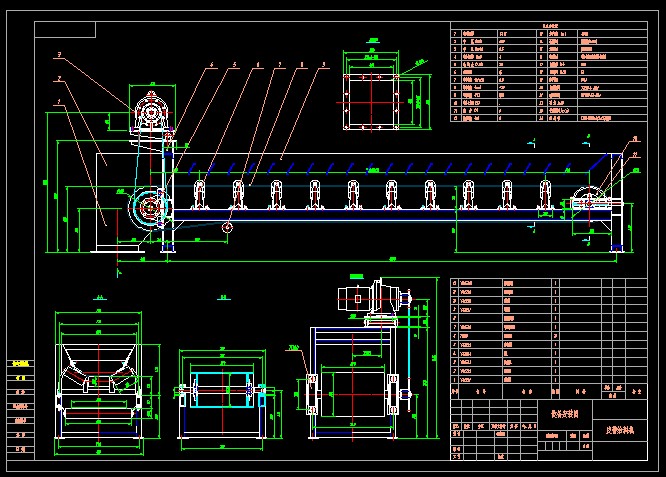666x477 pixels.
Task: Select the tail pulley at conveyor's right end
Action: click(581, 200)
